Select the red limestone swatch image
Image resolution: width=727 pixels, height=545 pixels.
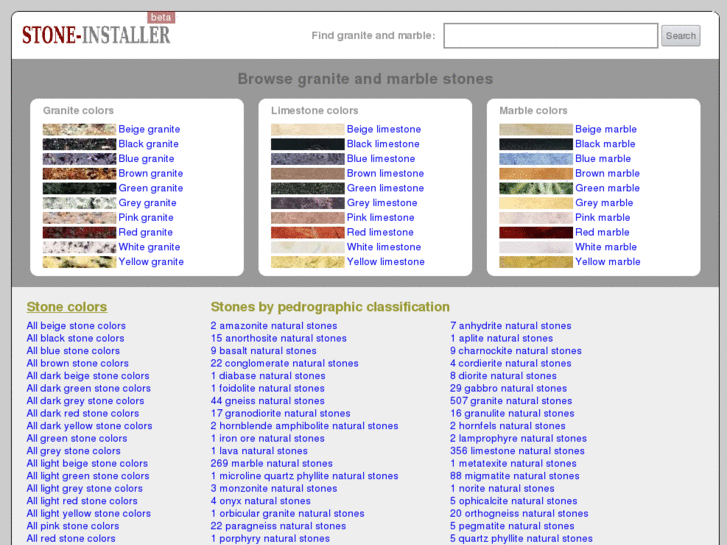pyautogui.click(x=307, y=232)
